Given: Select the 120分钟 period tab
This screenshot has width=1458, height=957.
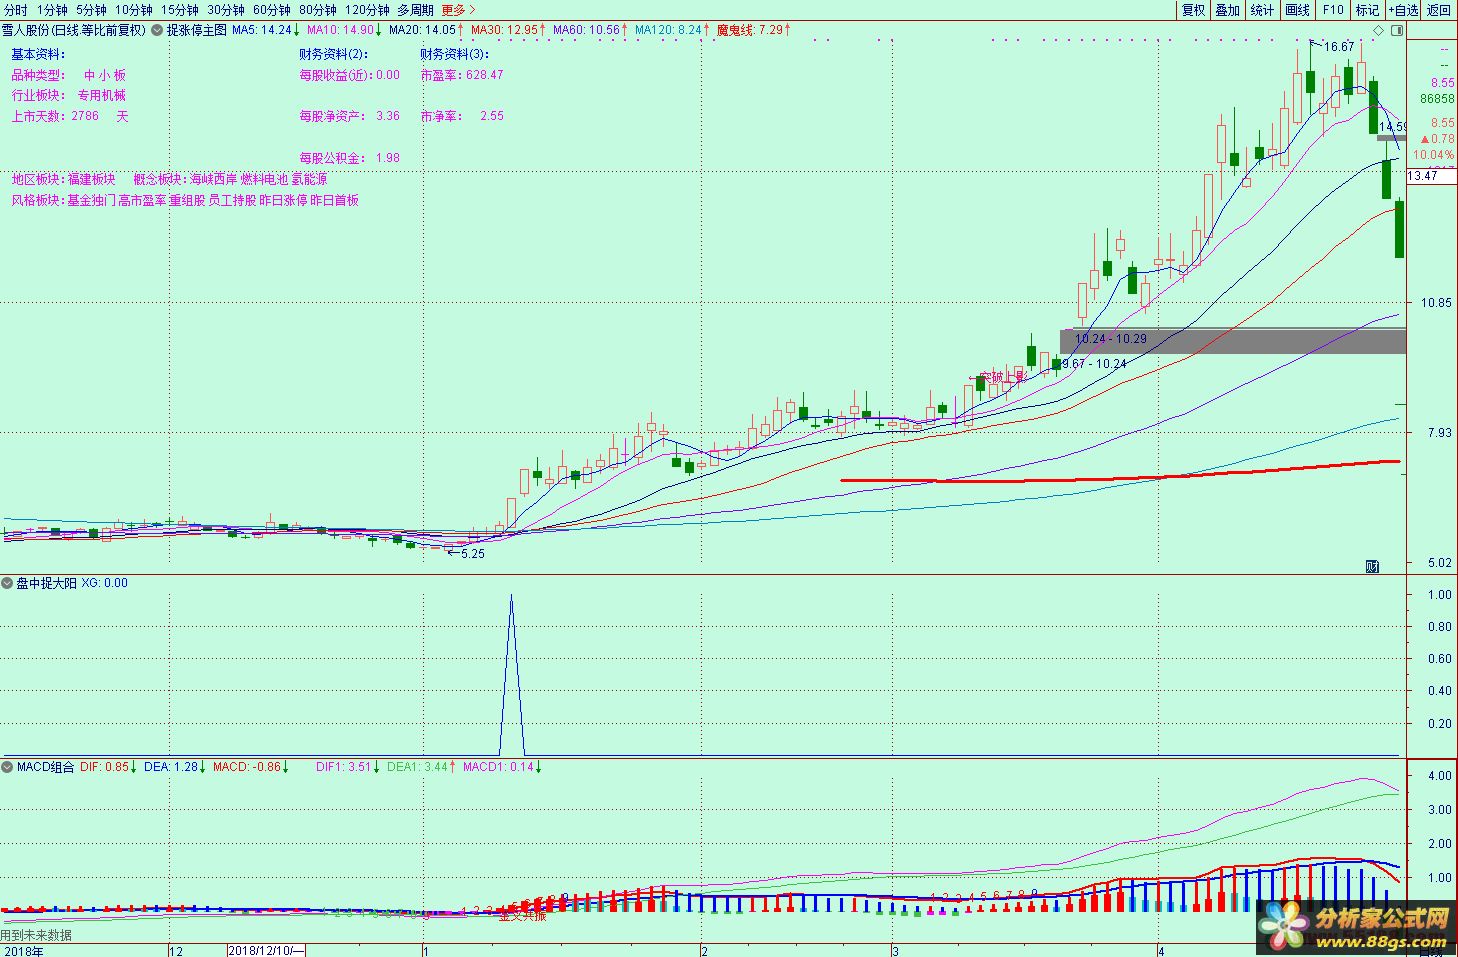Looking at the screenshot, I should [367, 10].
